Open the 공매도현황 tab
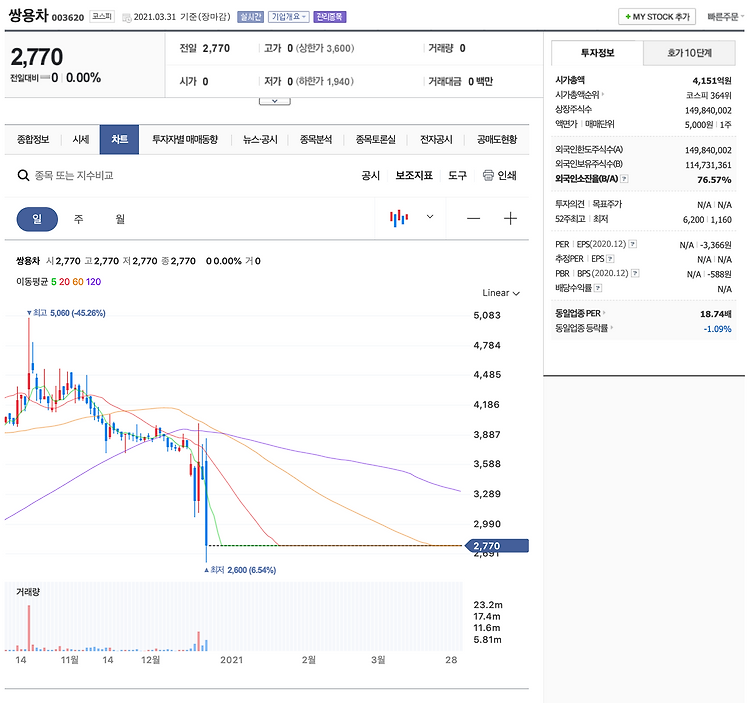 [x=497, y=139]
